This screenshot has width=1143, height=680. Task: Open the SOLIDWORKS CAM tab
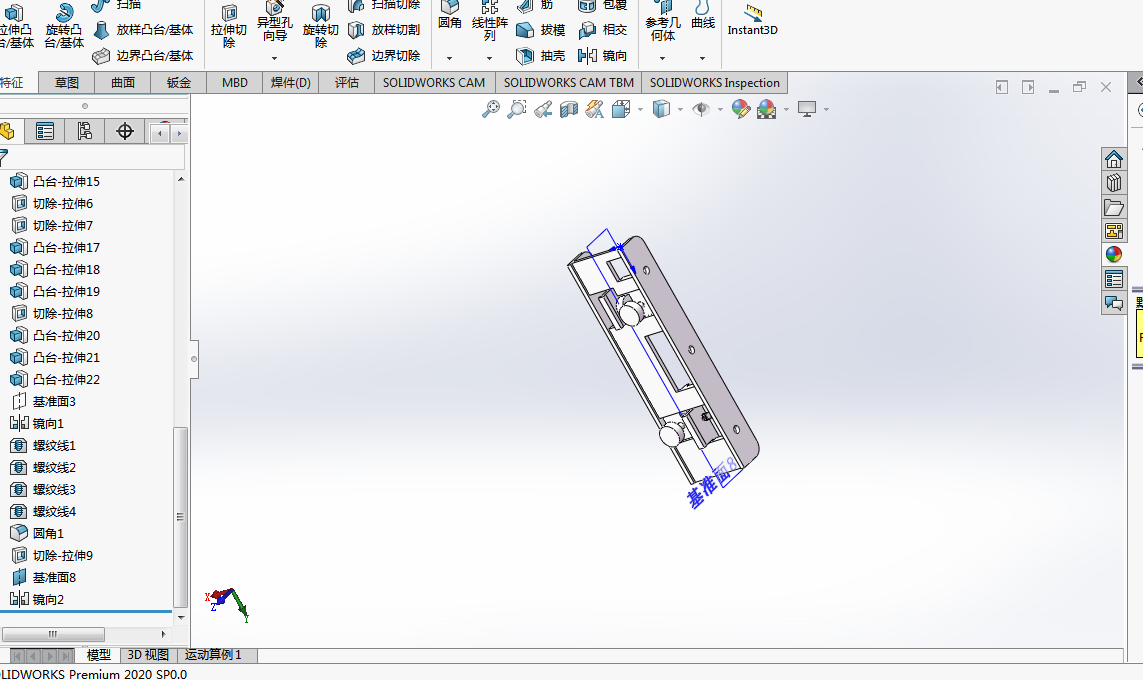tap(434, 82)
